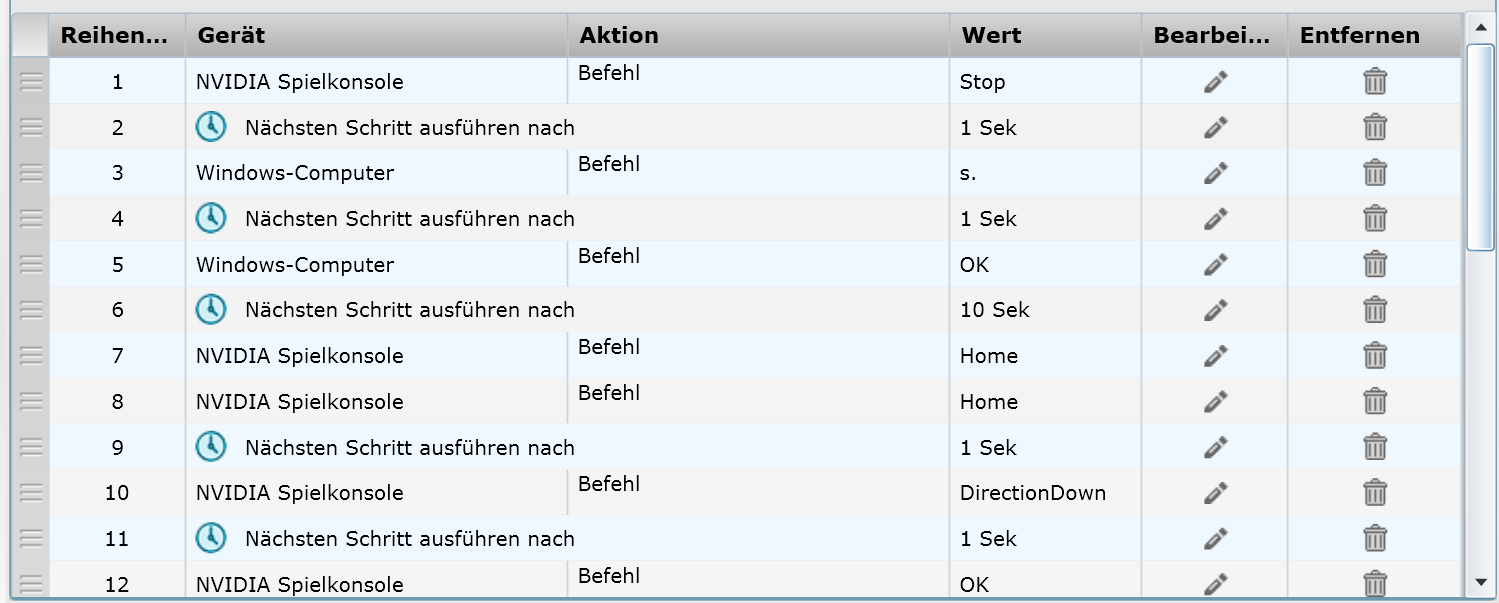This screenshot has height=603, width=1499.
Task: Delete step 3 Windows-Computer row via trash icon
Action: pos(1375,173)
